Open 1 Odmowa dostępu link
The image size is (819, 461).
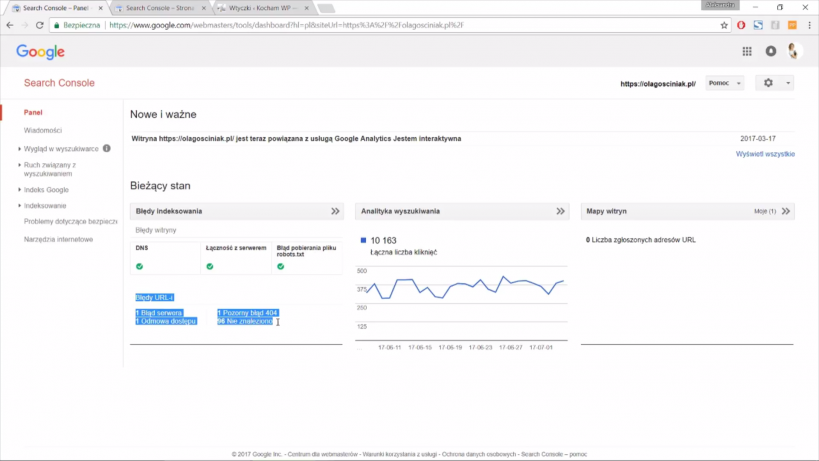(x=166, y=321)
